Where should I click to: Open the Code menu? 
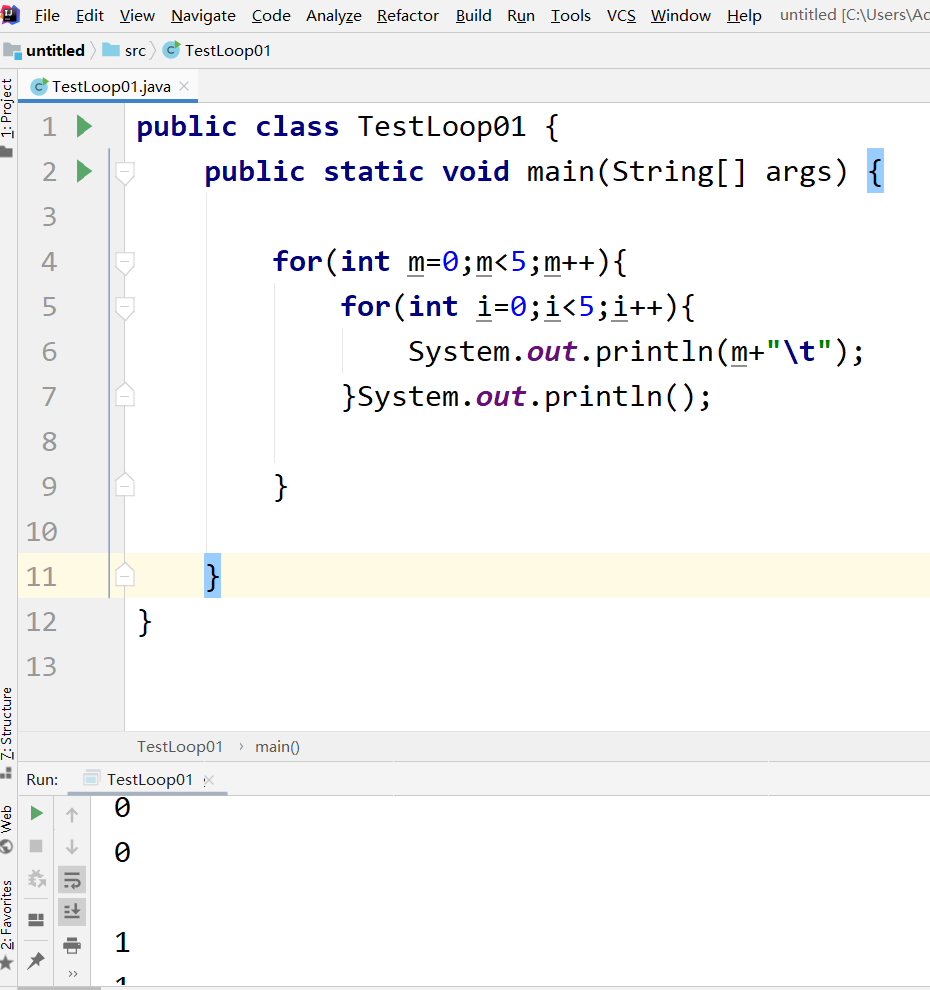[271, 15]
